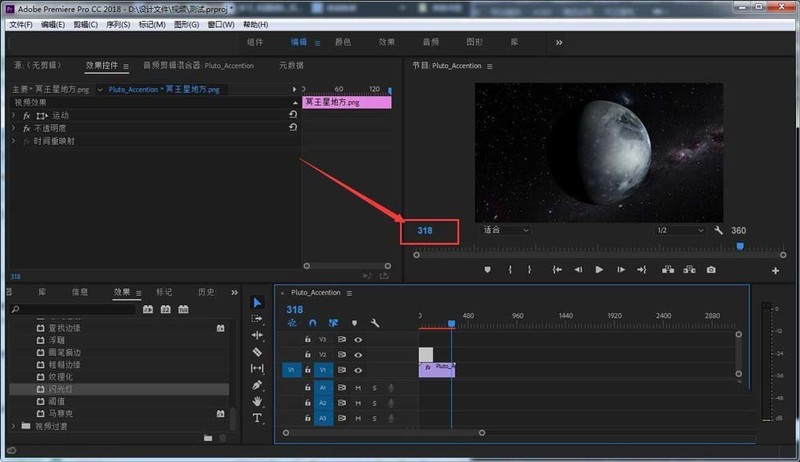Image resolution: width=800 pixels, height=462 pixels.
Task: Open the 适合 zoom level dropdown
Action: click(x=506, y=230)
